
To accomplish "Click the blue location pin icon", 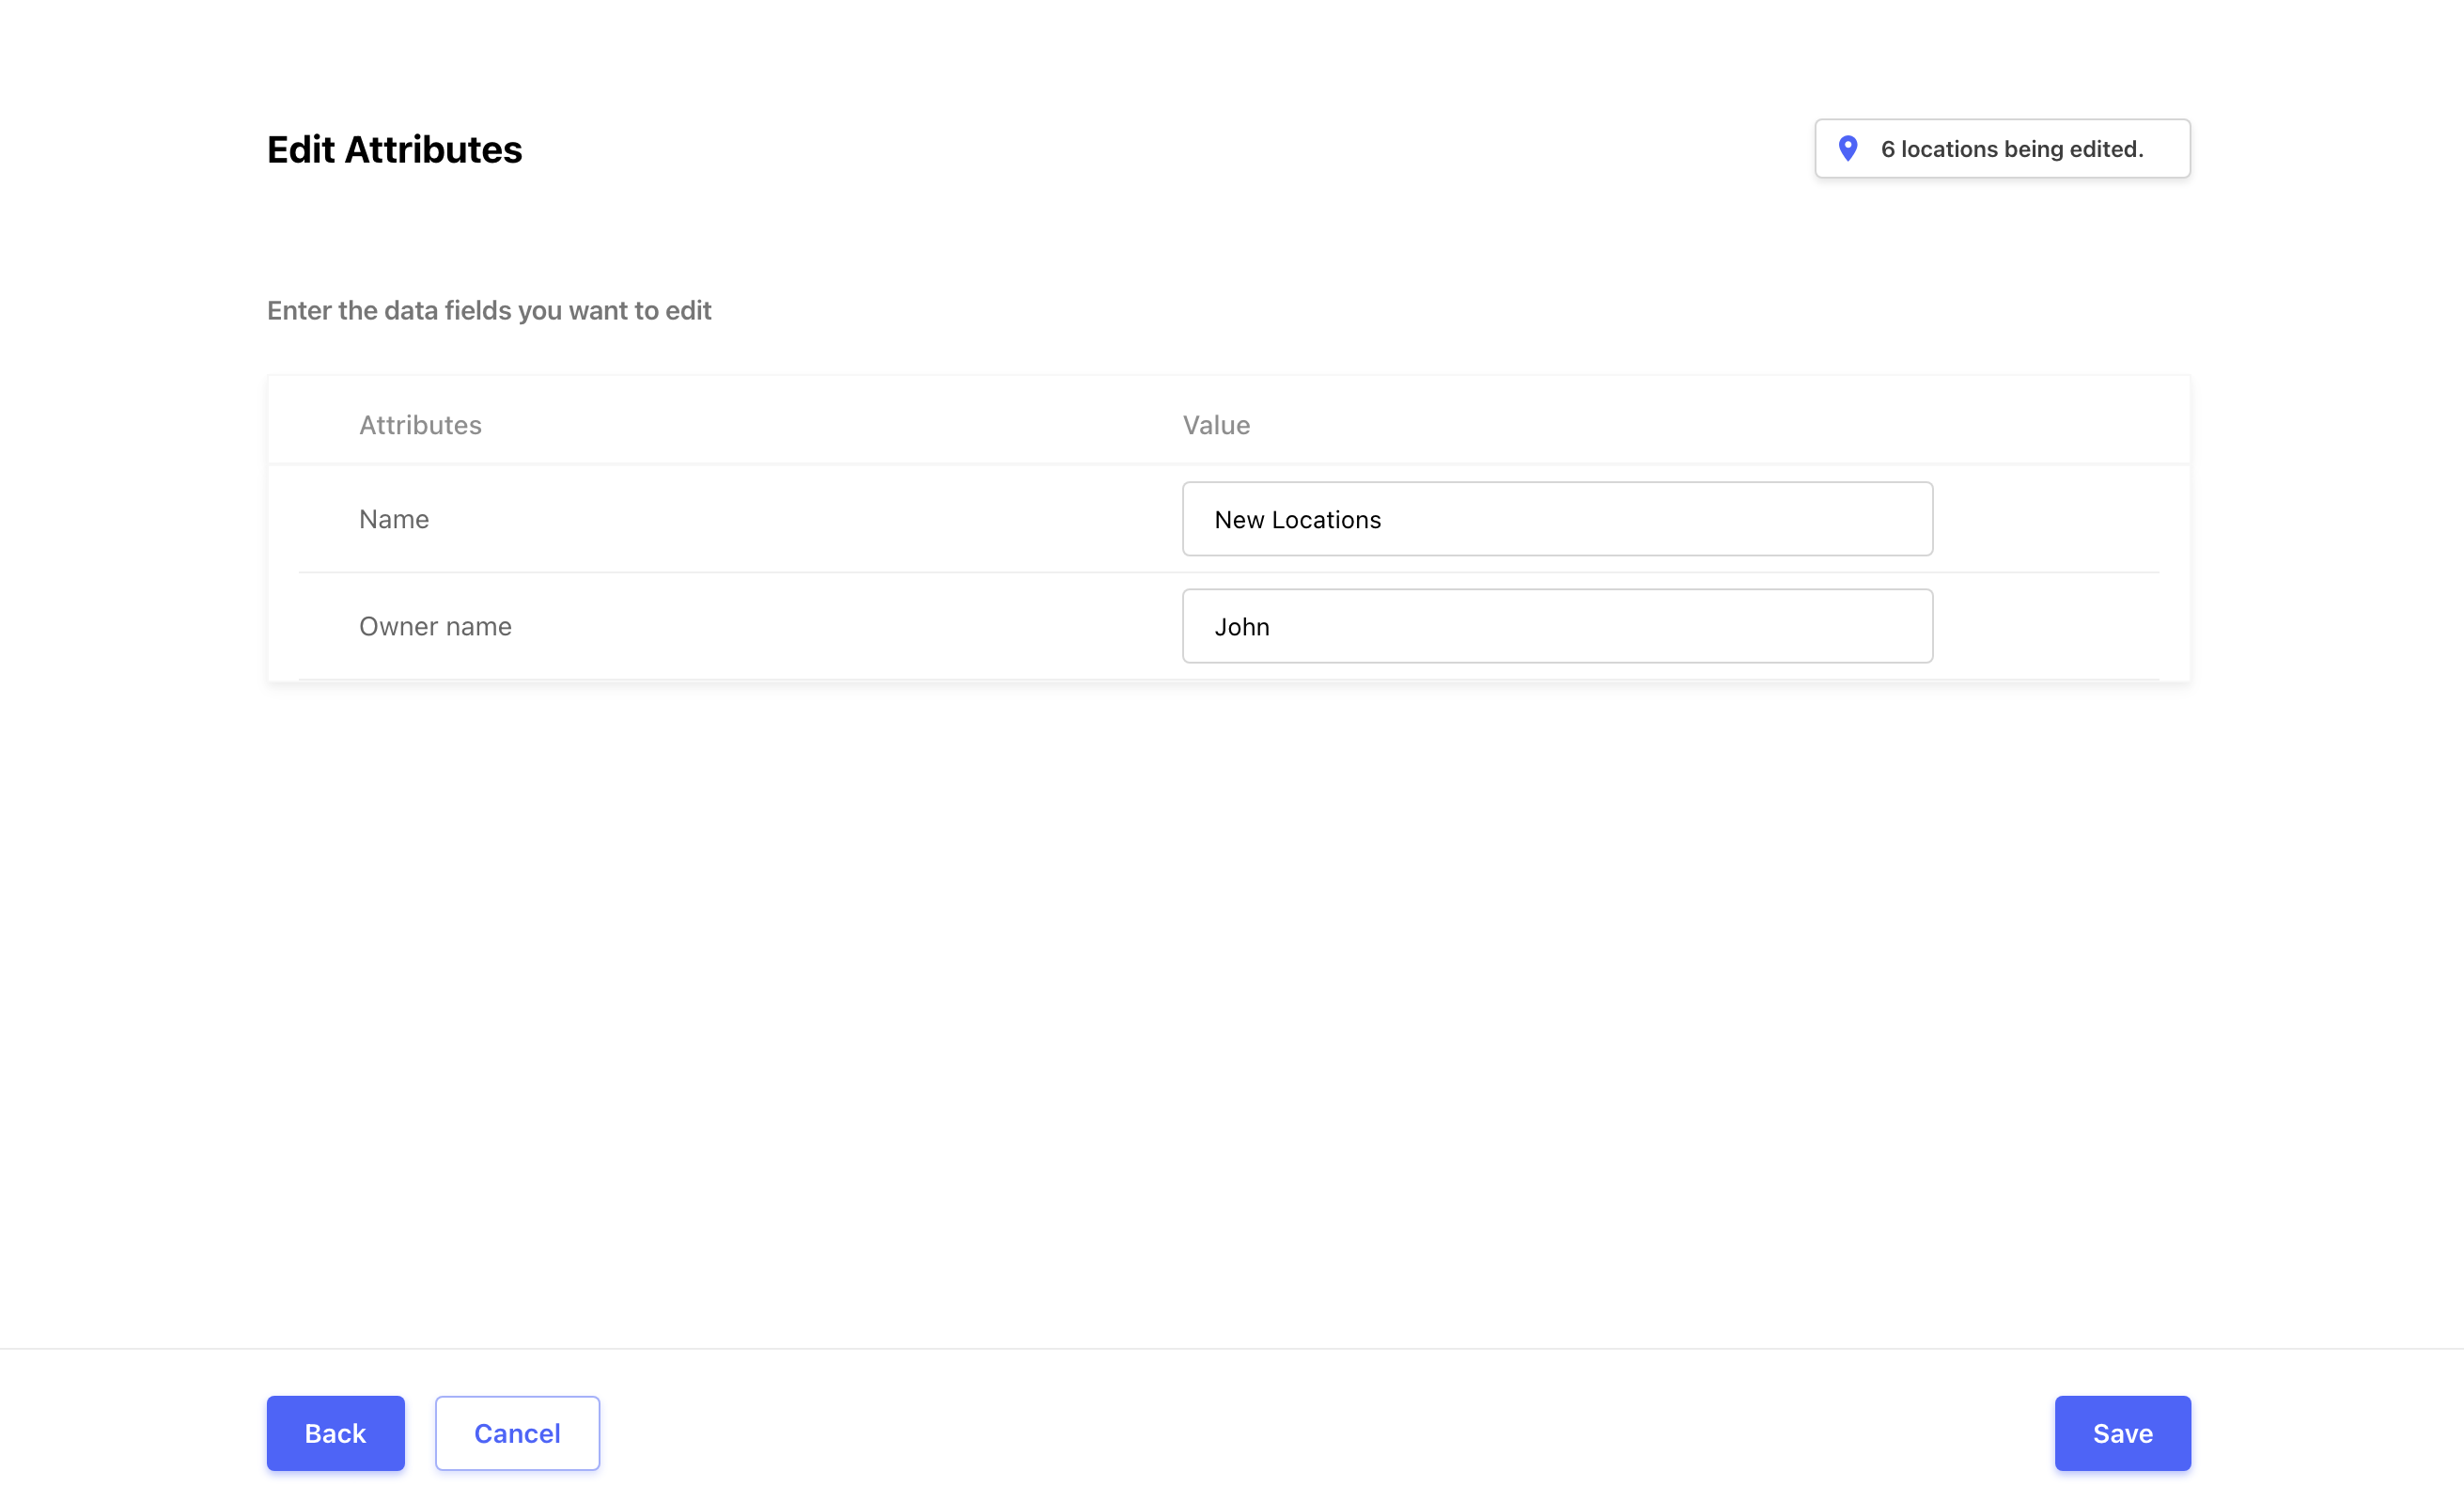I will point(1848,149).
